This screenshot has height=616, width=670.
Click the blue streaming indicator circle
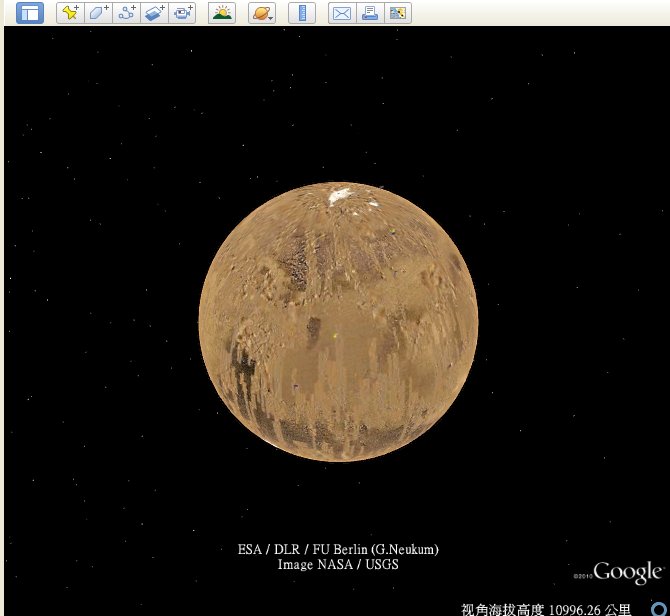[x=657, y=608]
